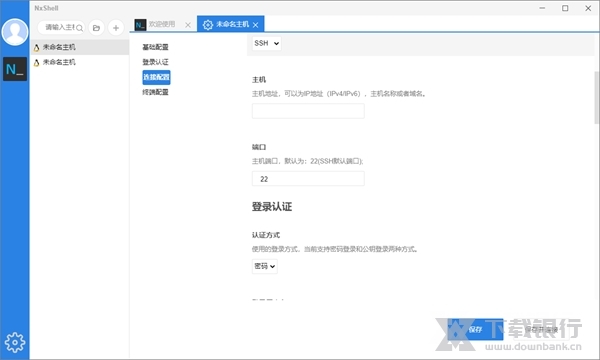
Task: Click the vertical scrollbar of settings pane
Action: click(x=597, y=98)
